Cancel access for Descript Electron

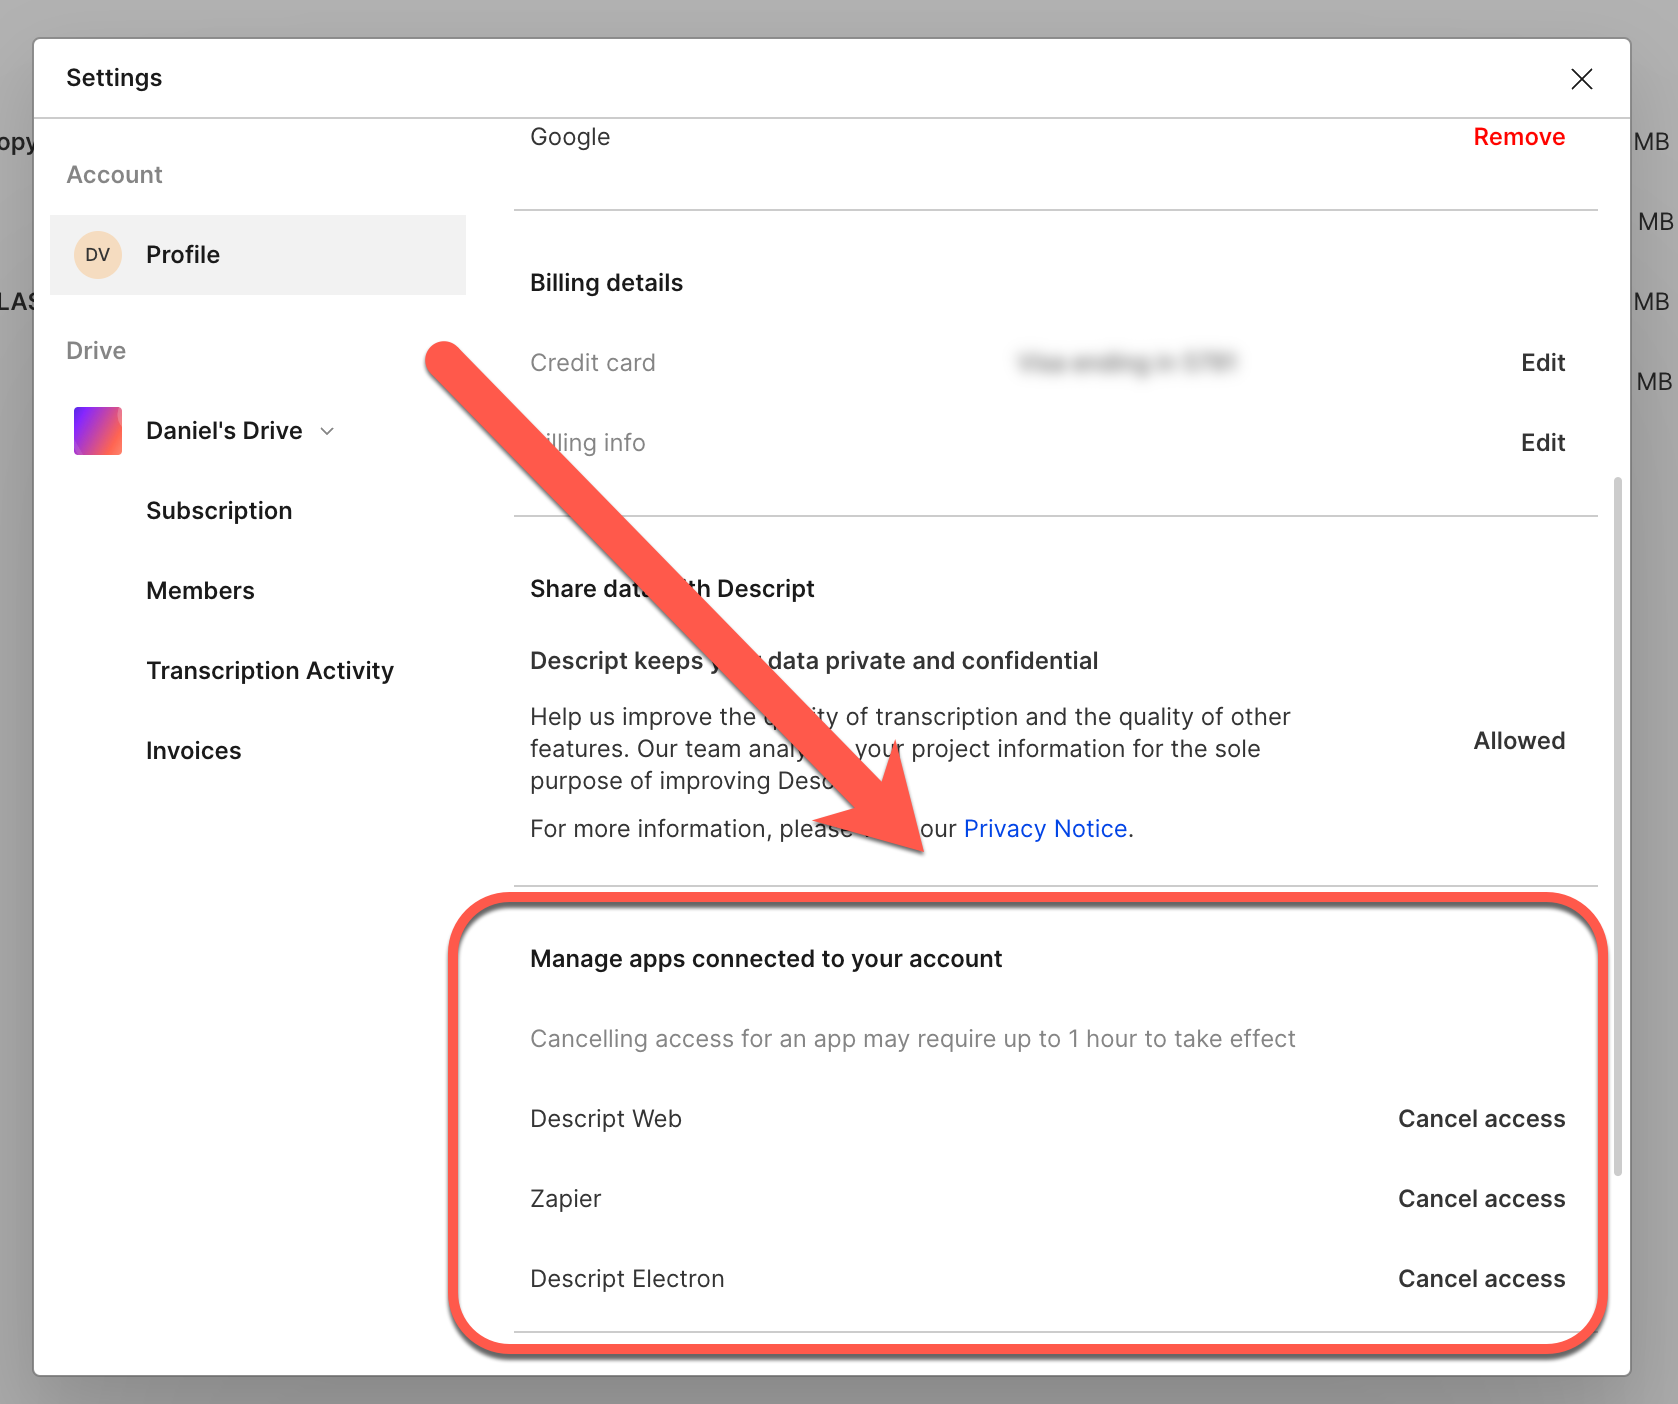(1481, 1279)
